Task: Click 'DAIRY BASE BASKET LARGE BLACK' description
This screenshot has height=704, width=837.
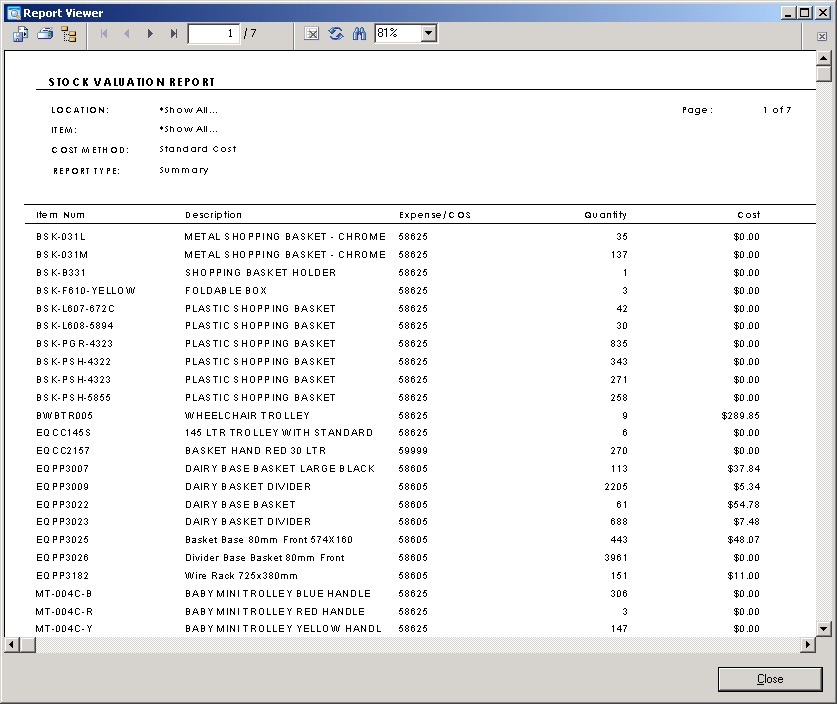Action: pyautogui.click(x=280, y=469)
